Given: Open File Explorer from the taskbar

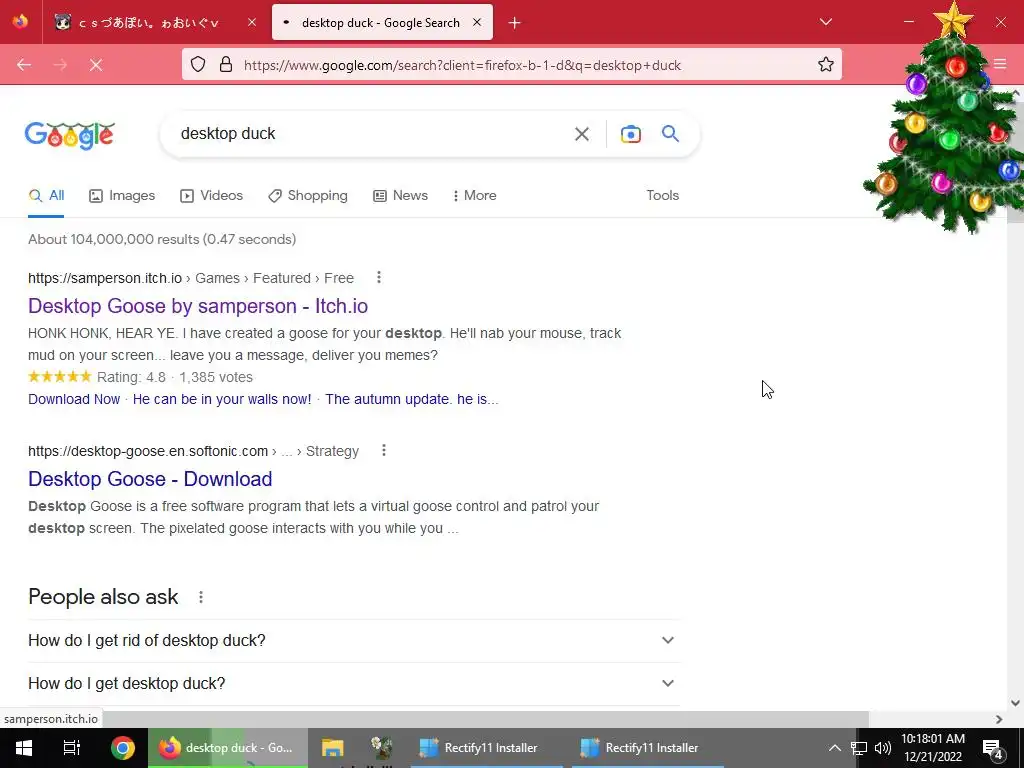Looking at the screenshot, I should [332, 748].
